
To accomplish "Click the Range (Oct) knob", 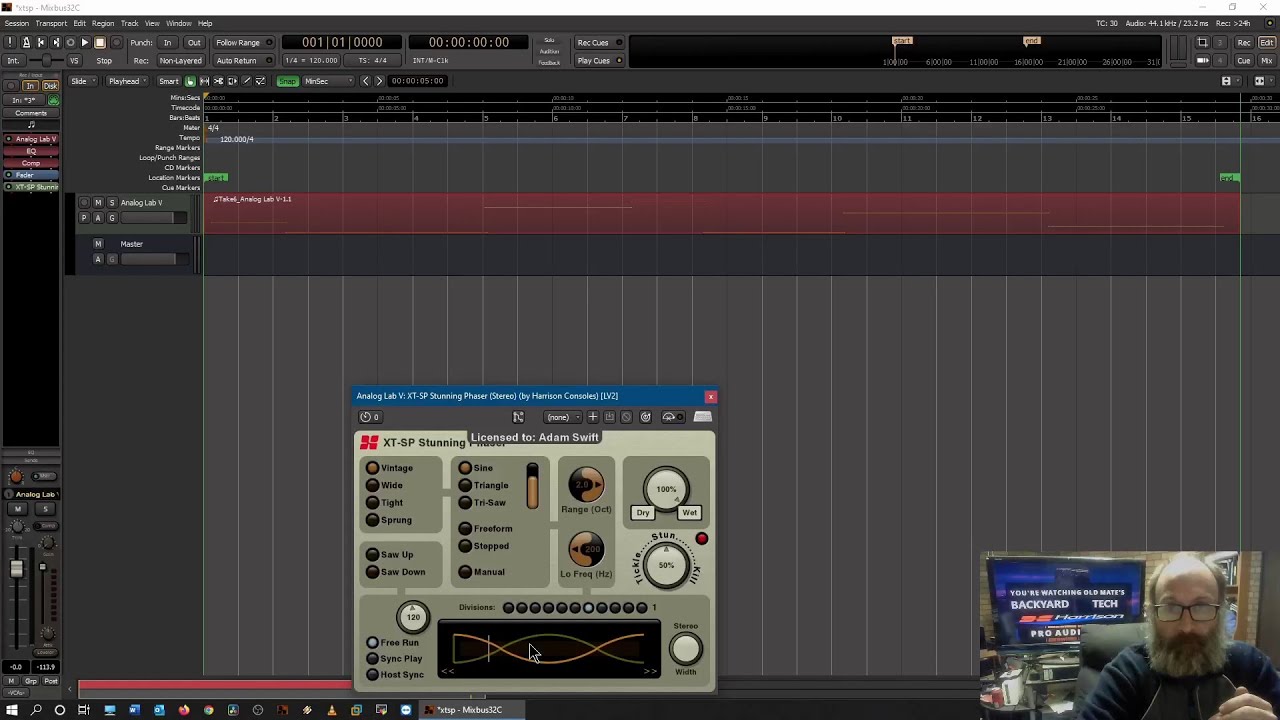I will [x=586, y=485].
